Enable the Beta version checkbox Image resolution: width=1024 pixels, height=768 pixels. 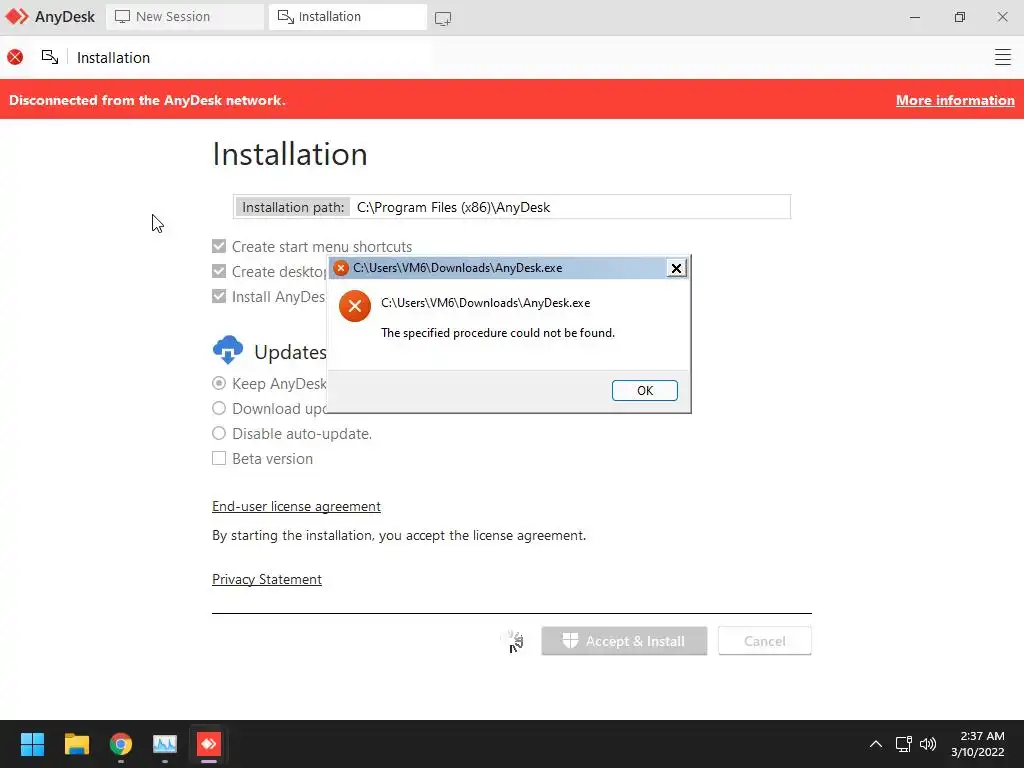tap(219, 458)
